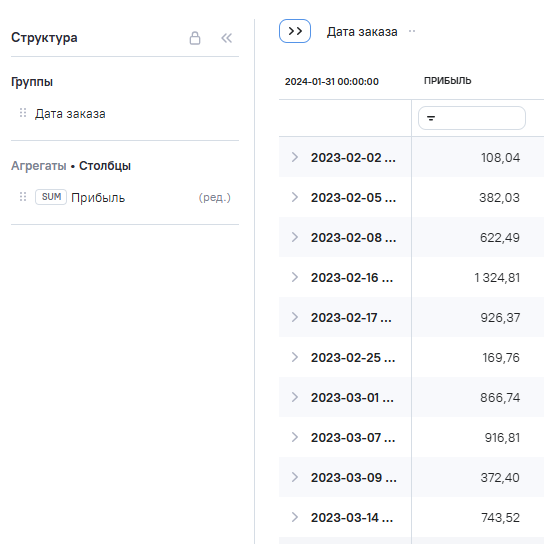The image size is (544, 544).
Task: Click the filter icon in ПРИБЫЛЬ filter field
Action: pyautogui.click(x=431, y=118)
